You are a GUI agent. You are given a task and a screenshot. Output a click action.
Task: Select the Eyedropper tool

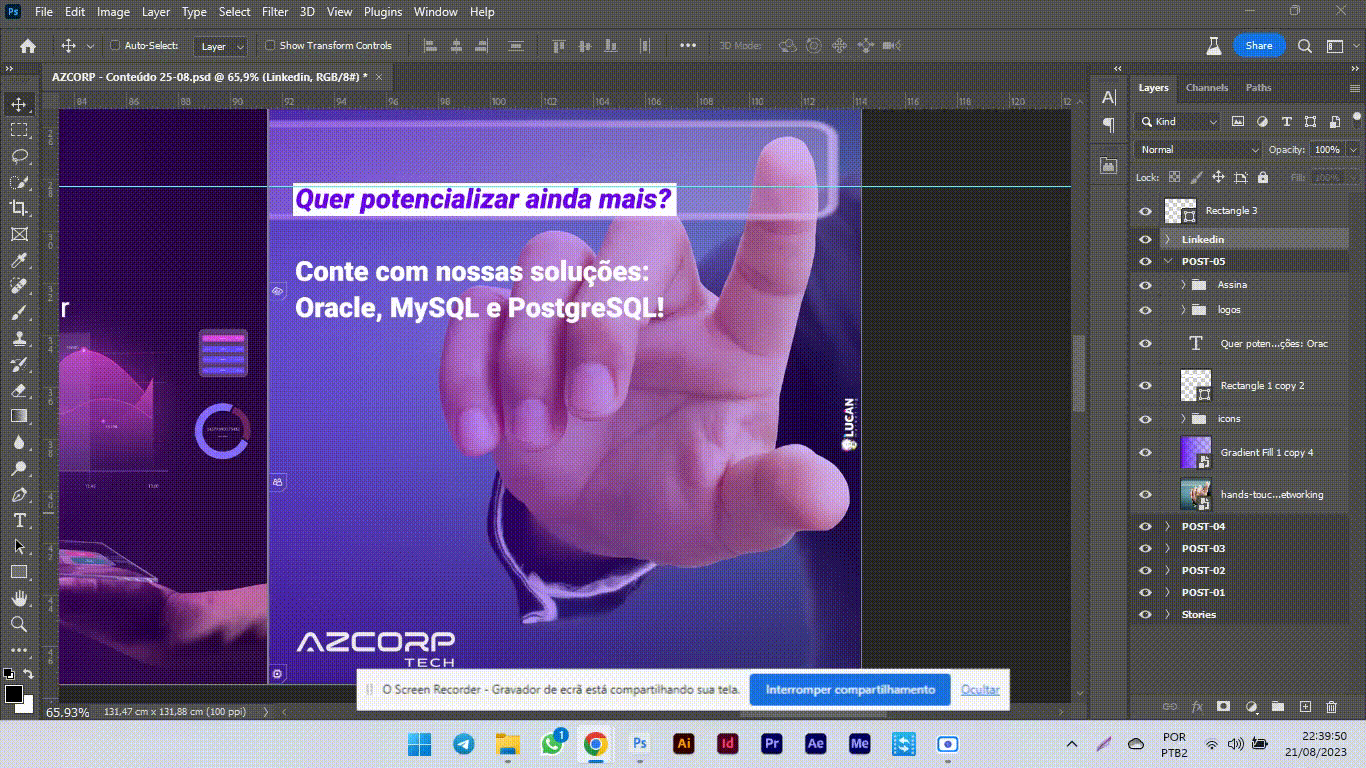[18, 260]
